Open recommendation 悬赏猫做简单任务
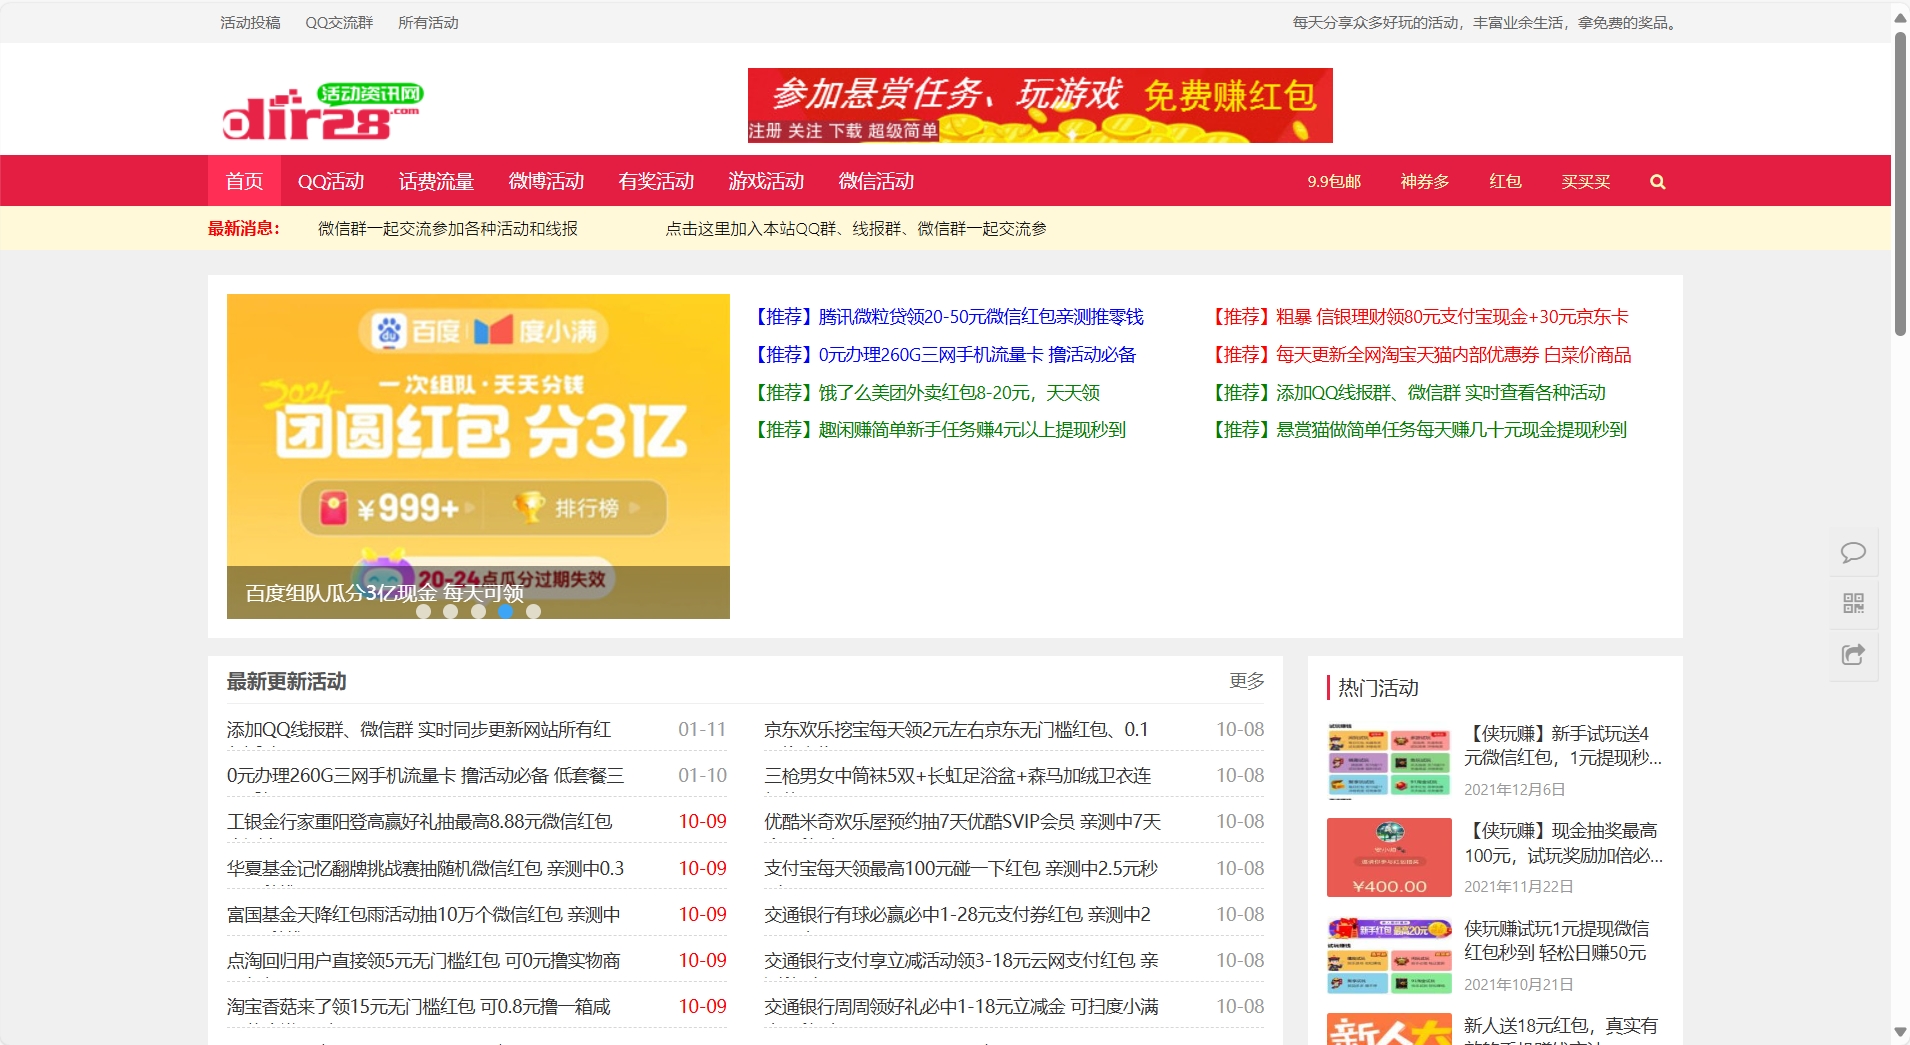The width and height of the screenshot is (1910, 1045). (x=1417, y=430)
